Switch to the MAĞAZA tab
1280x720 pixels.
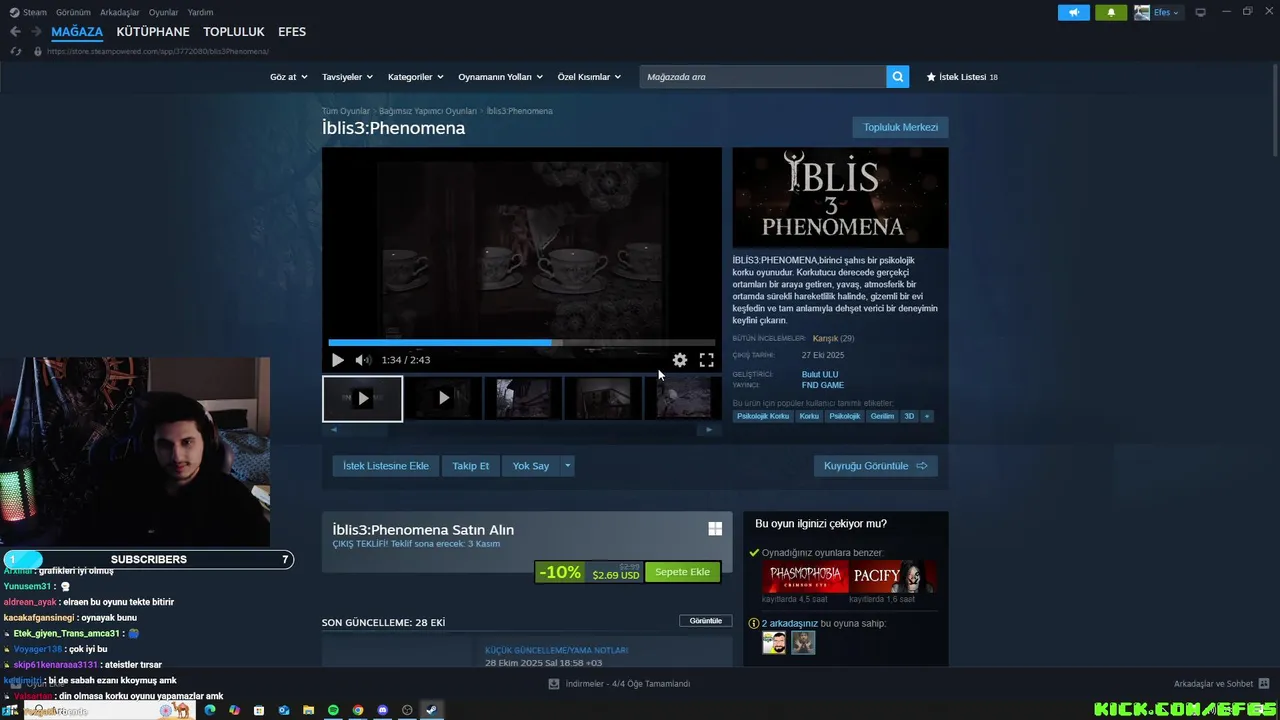tap(77, 32)
